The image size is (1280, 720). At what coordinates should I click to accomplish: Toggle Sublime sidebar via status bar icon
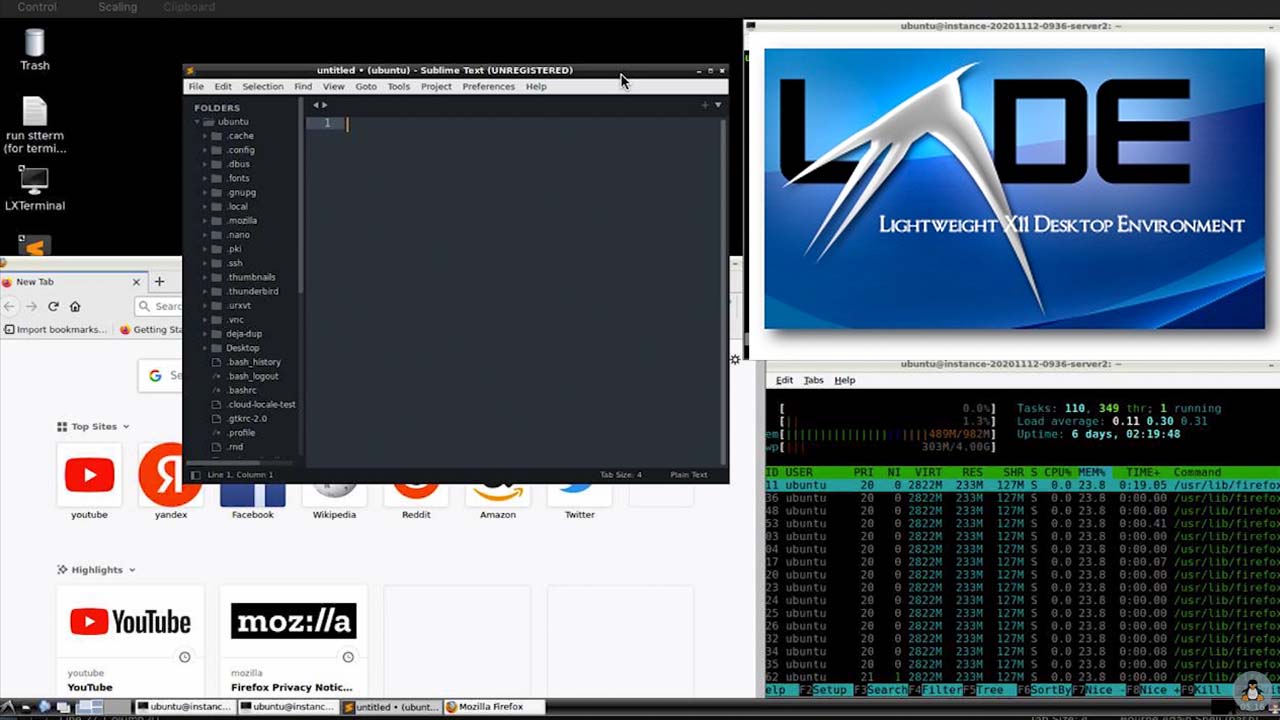coord(196,475)
